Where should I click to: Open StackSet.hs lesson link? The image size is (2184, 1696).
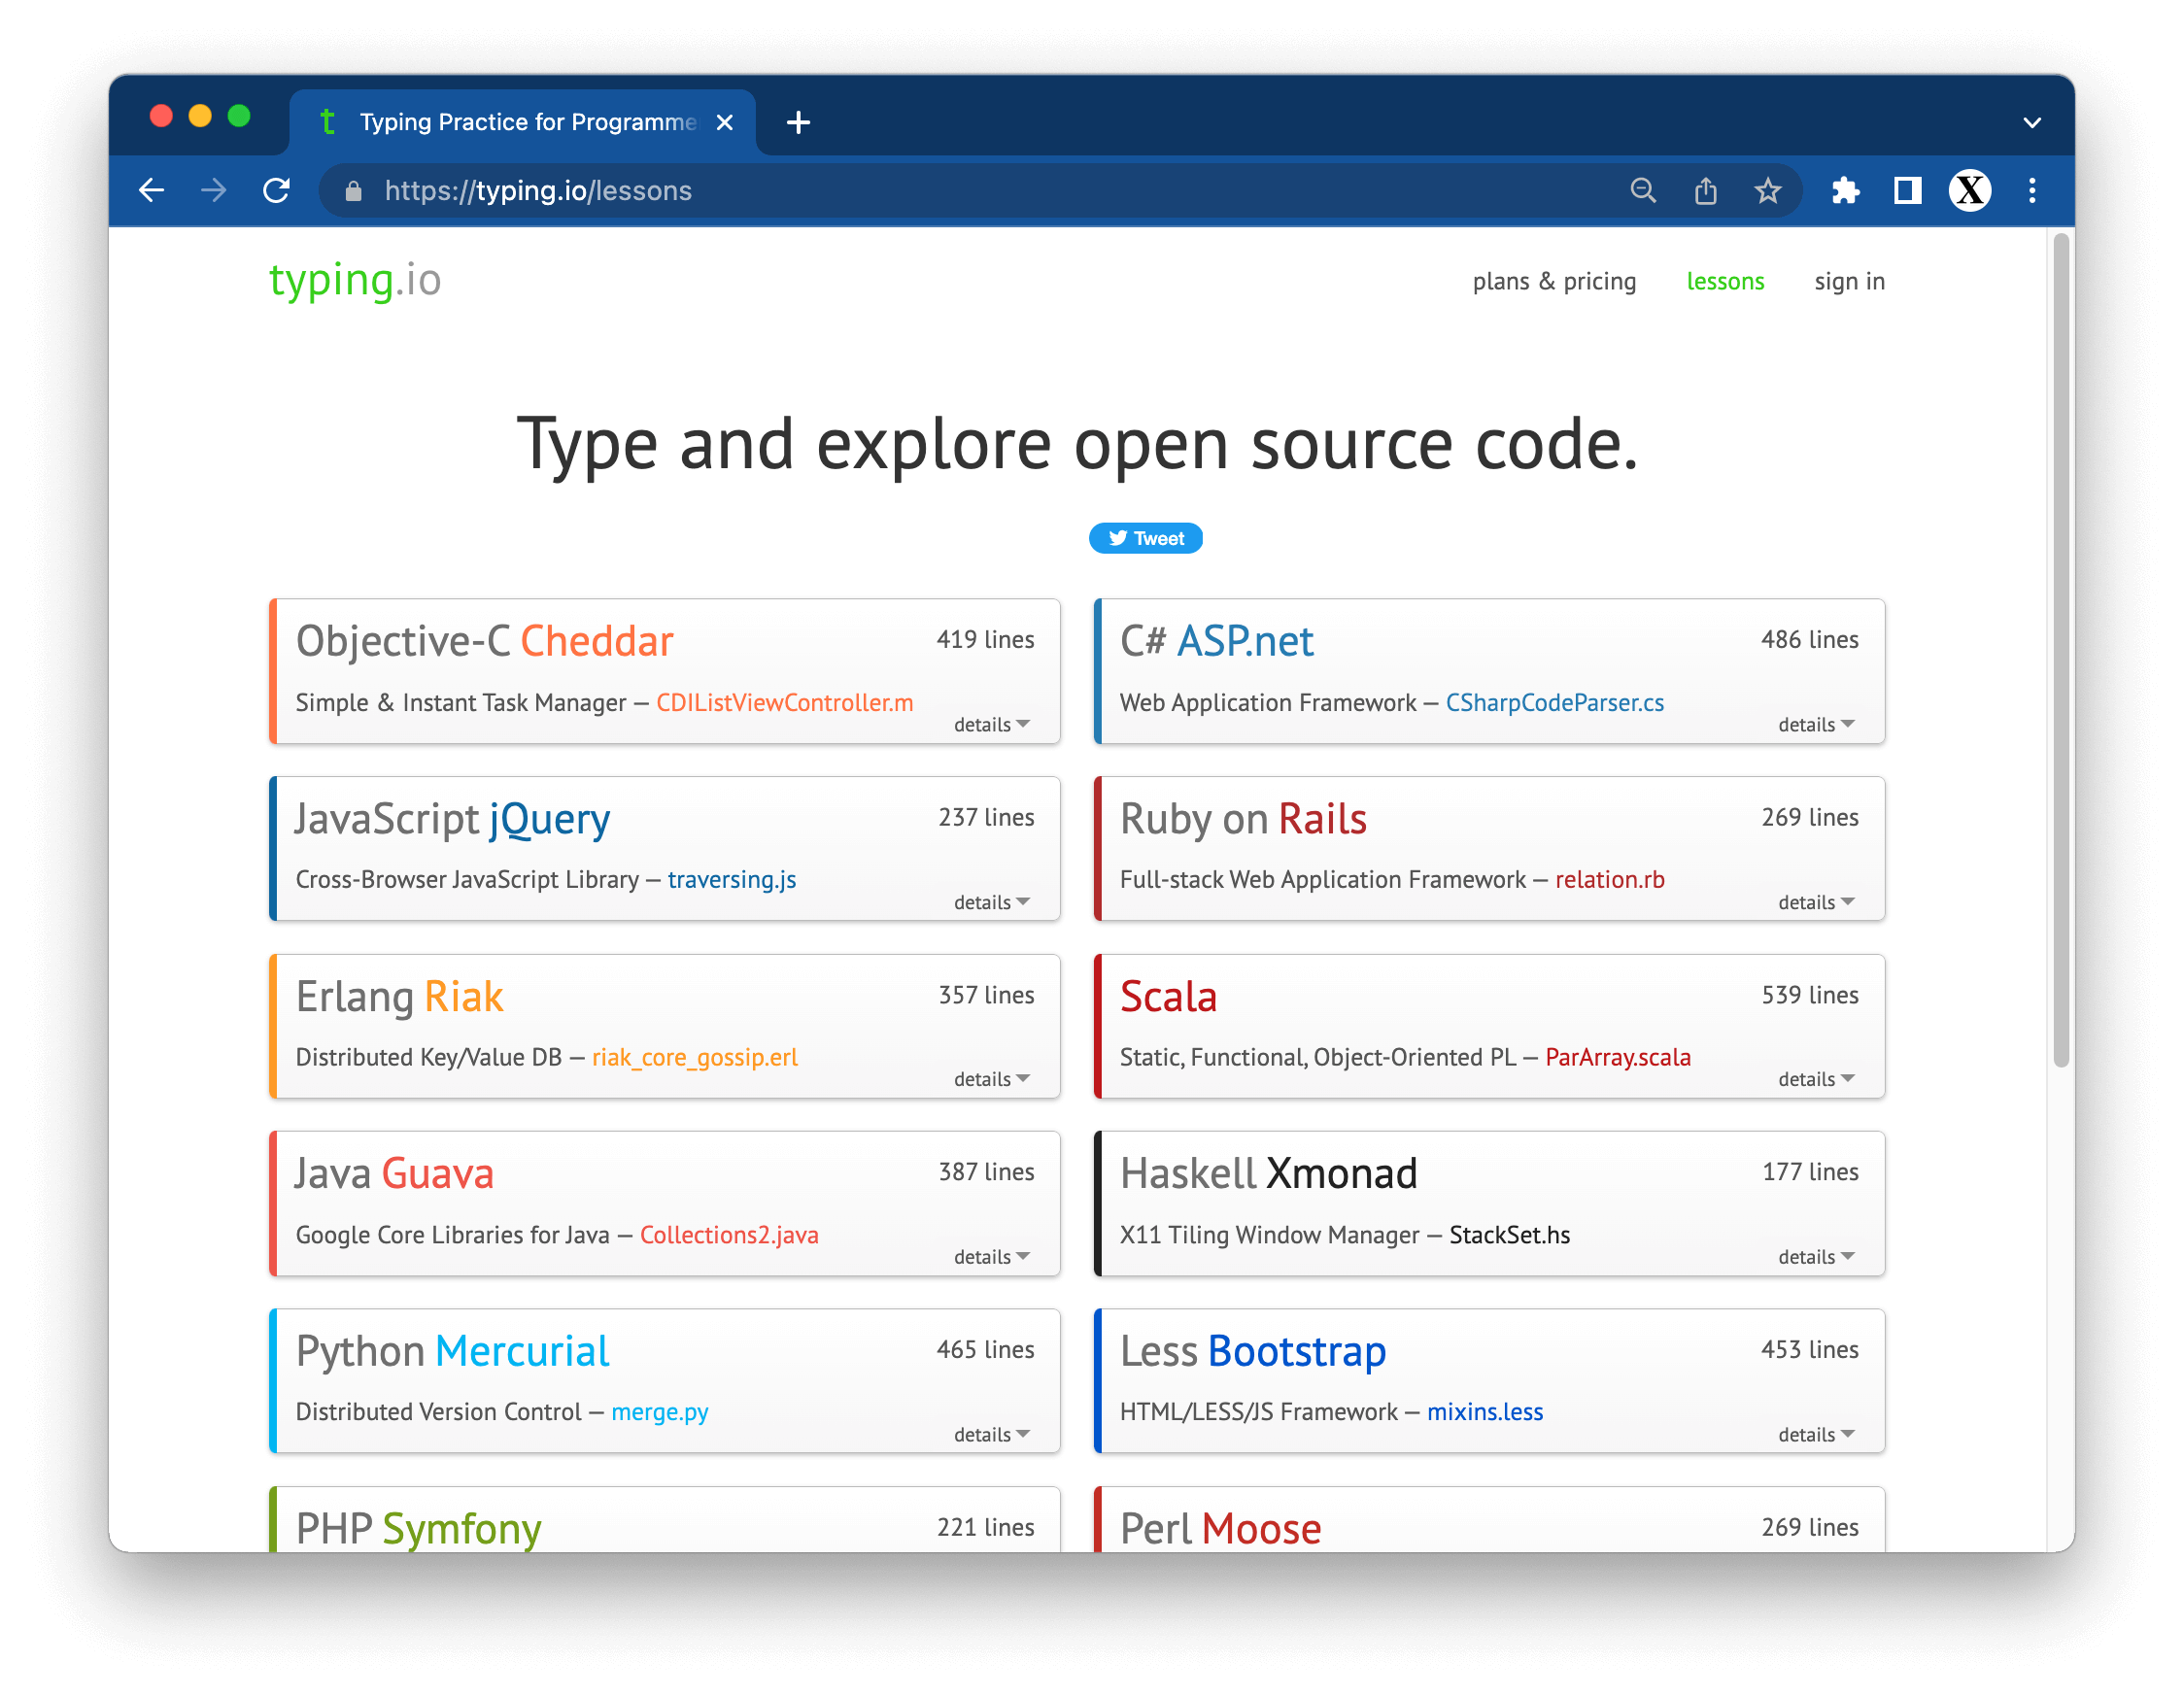tap(1509, 1234)
